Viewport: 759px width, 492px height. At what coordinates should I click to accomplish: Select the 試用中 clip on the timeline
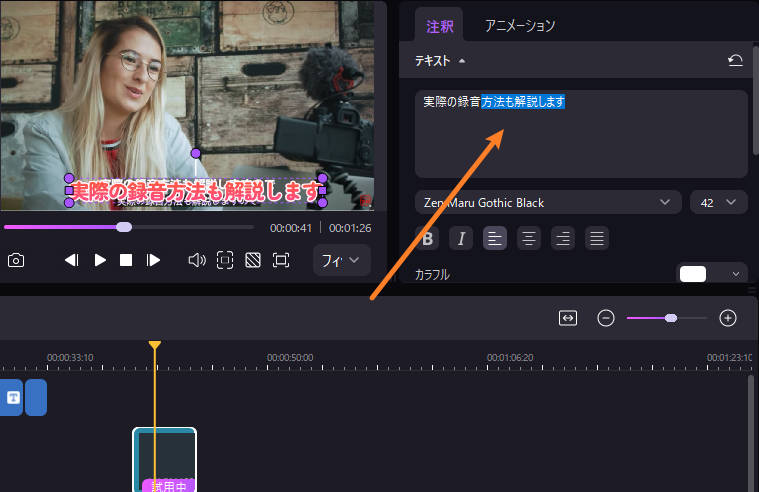click(x=165, y=460)
